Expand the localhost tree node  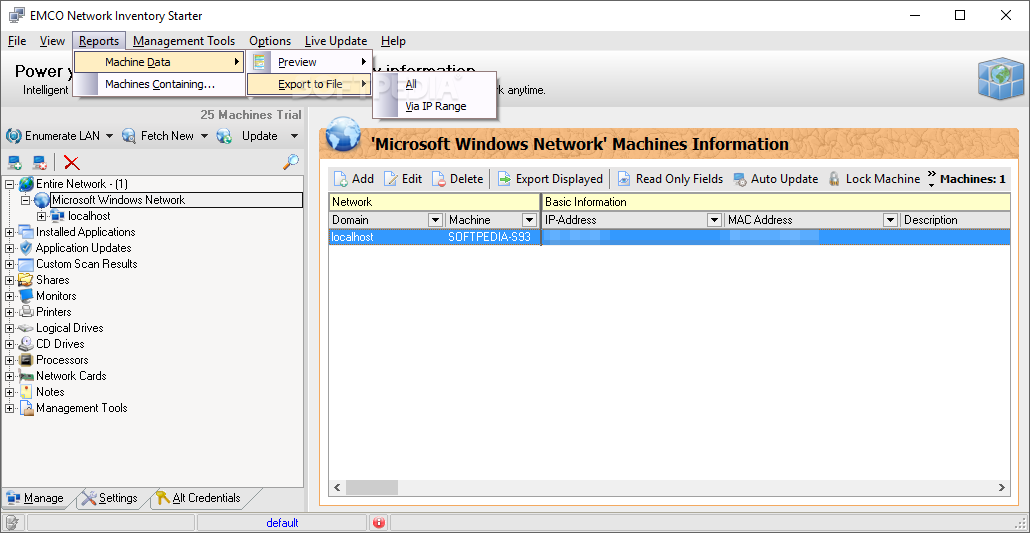(41, 216)
